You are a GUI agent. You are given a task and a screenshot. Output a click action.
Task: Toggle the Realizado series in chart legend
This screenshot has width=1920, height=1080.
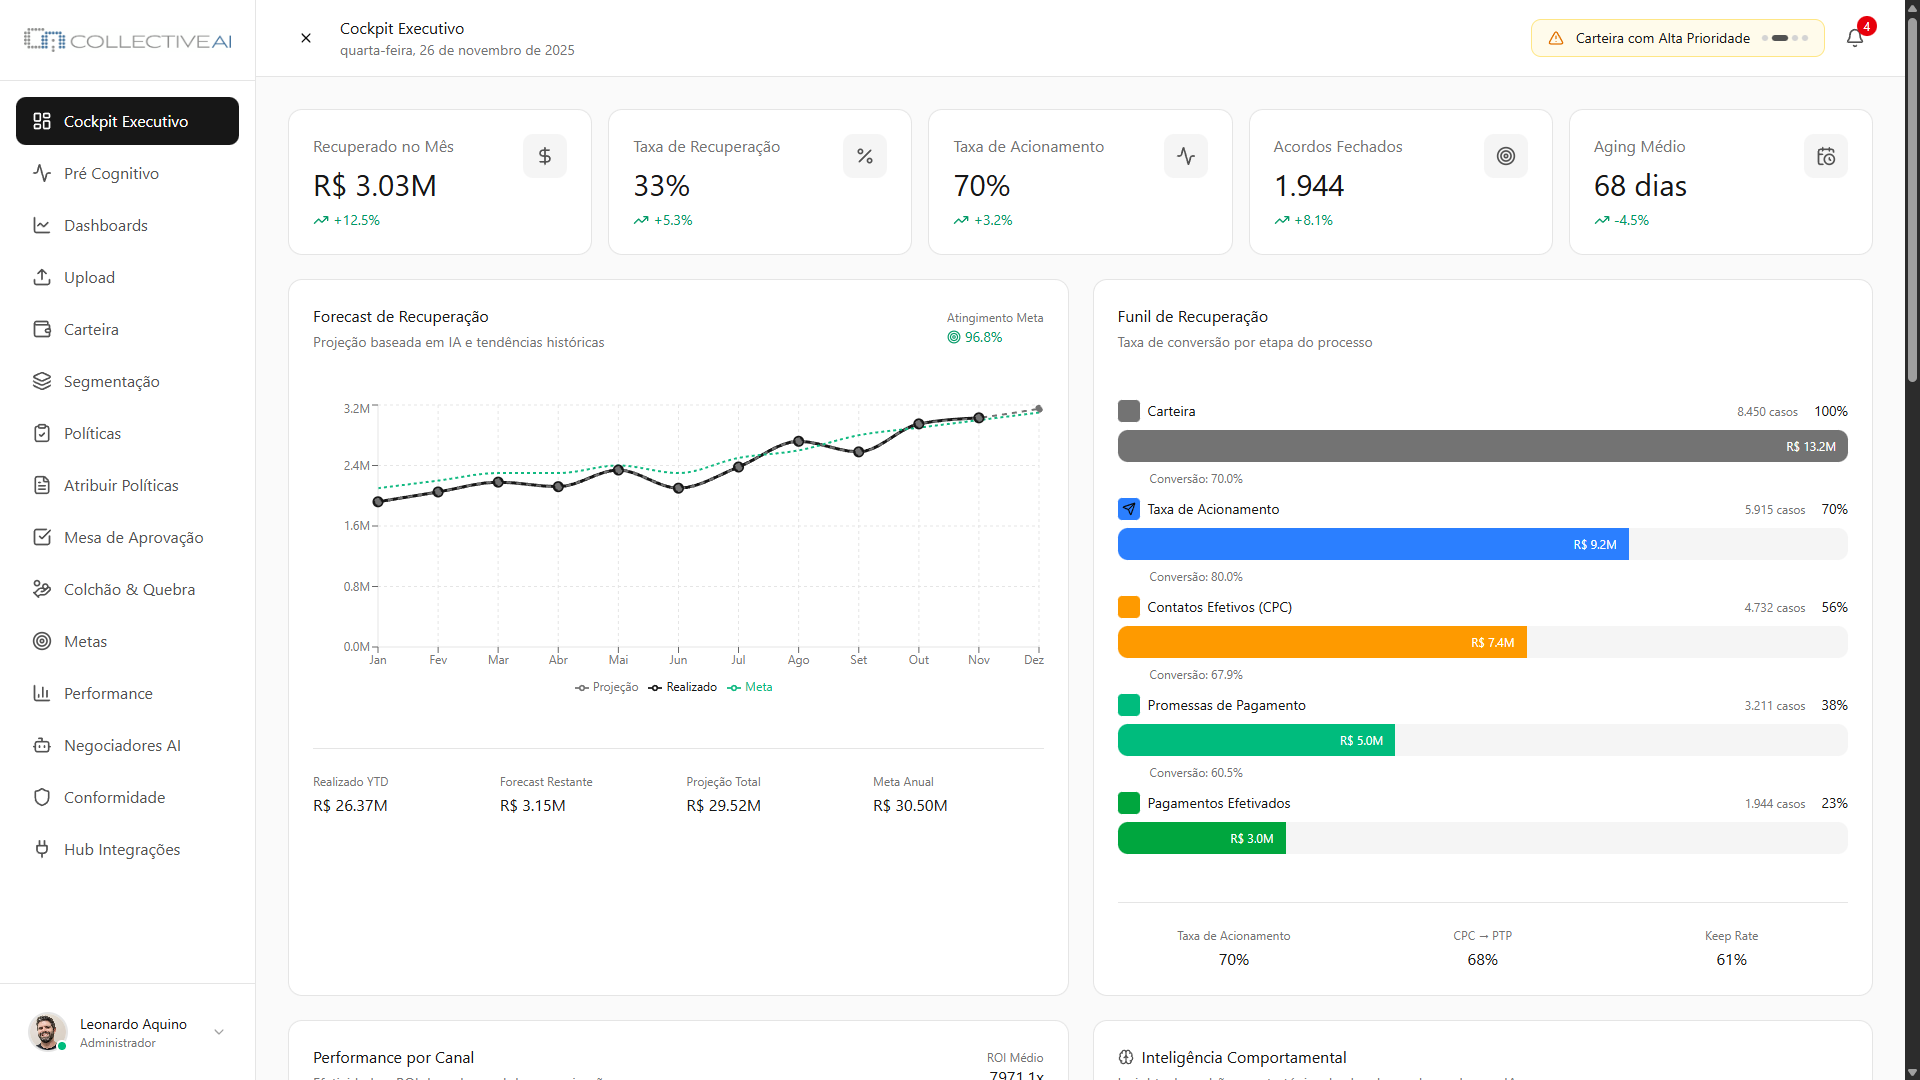point(683,687)
